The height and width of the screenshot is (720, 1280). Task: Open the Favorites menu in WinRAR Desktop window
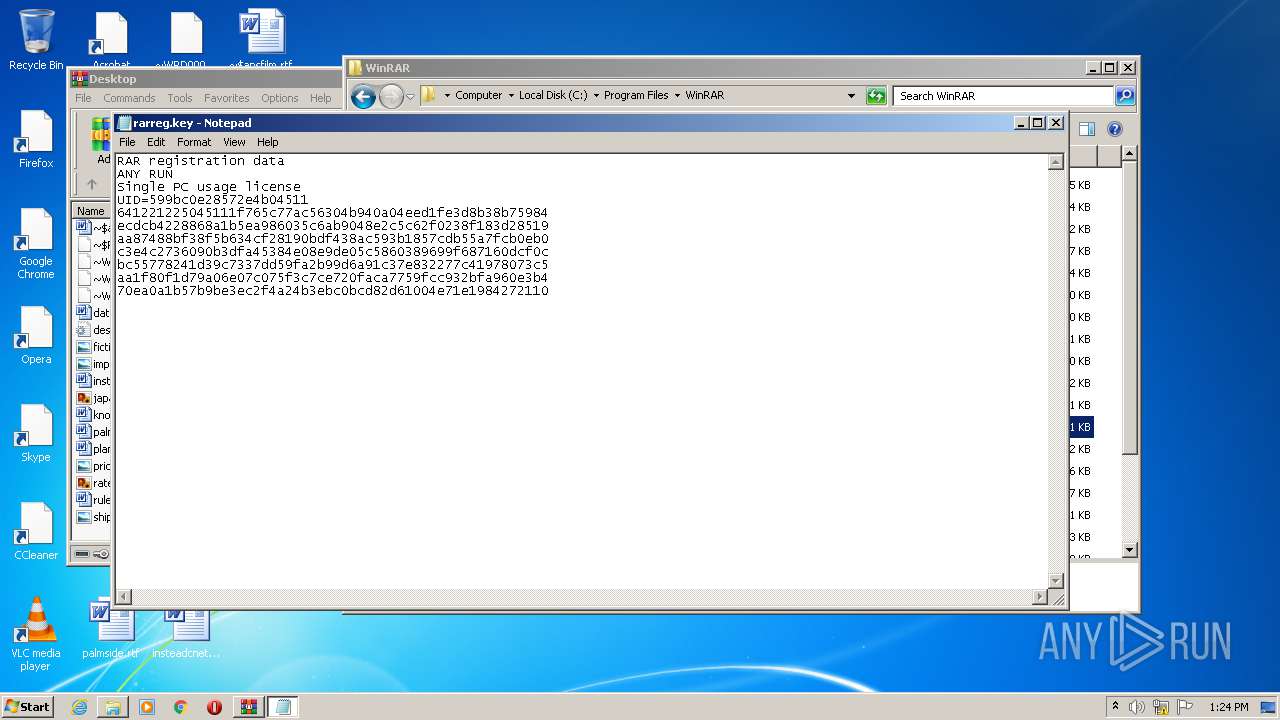tap(227, 98)
